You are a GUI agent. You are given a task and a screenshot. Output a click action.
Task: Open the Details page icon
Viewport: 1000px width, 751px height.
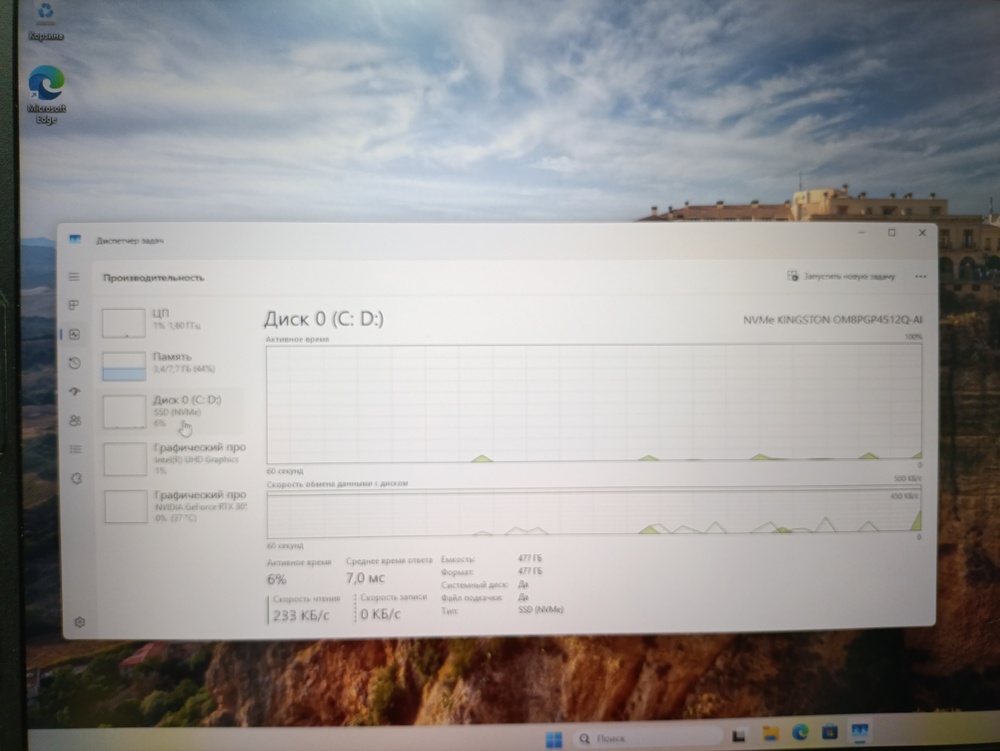coord(75,450)
